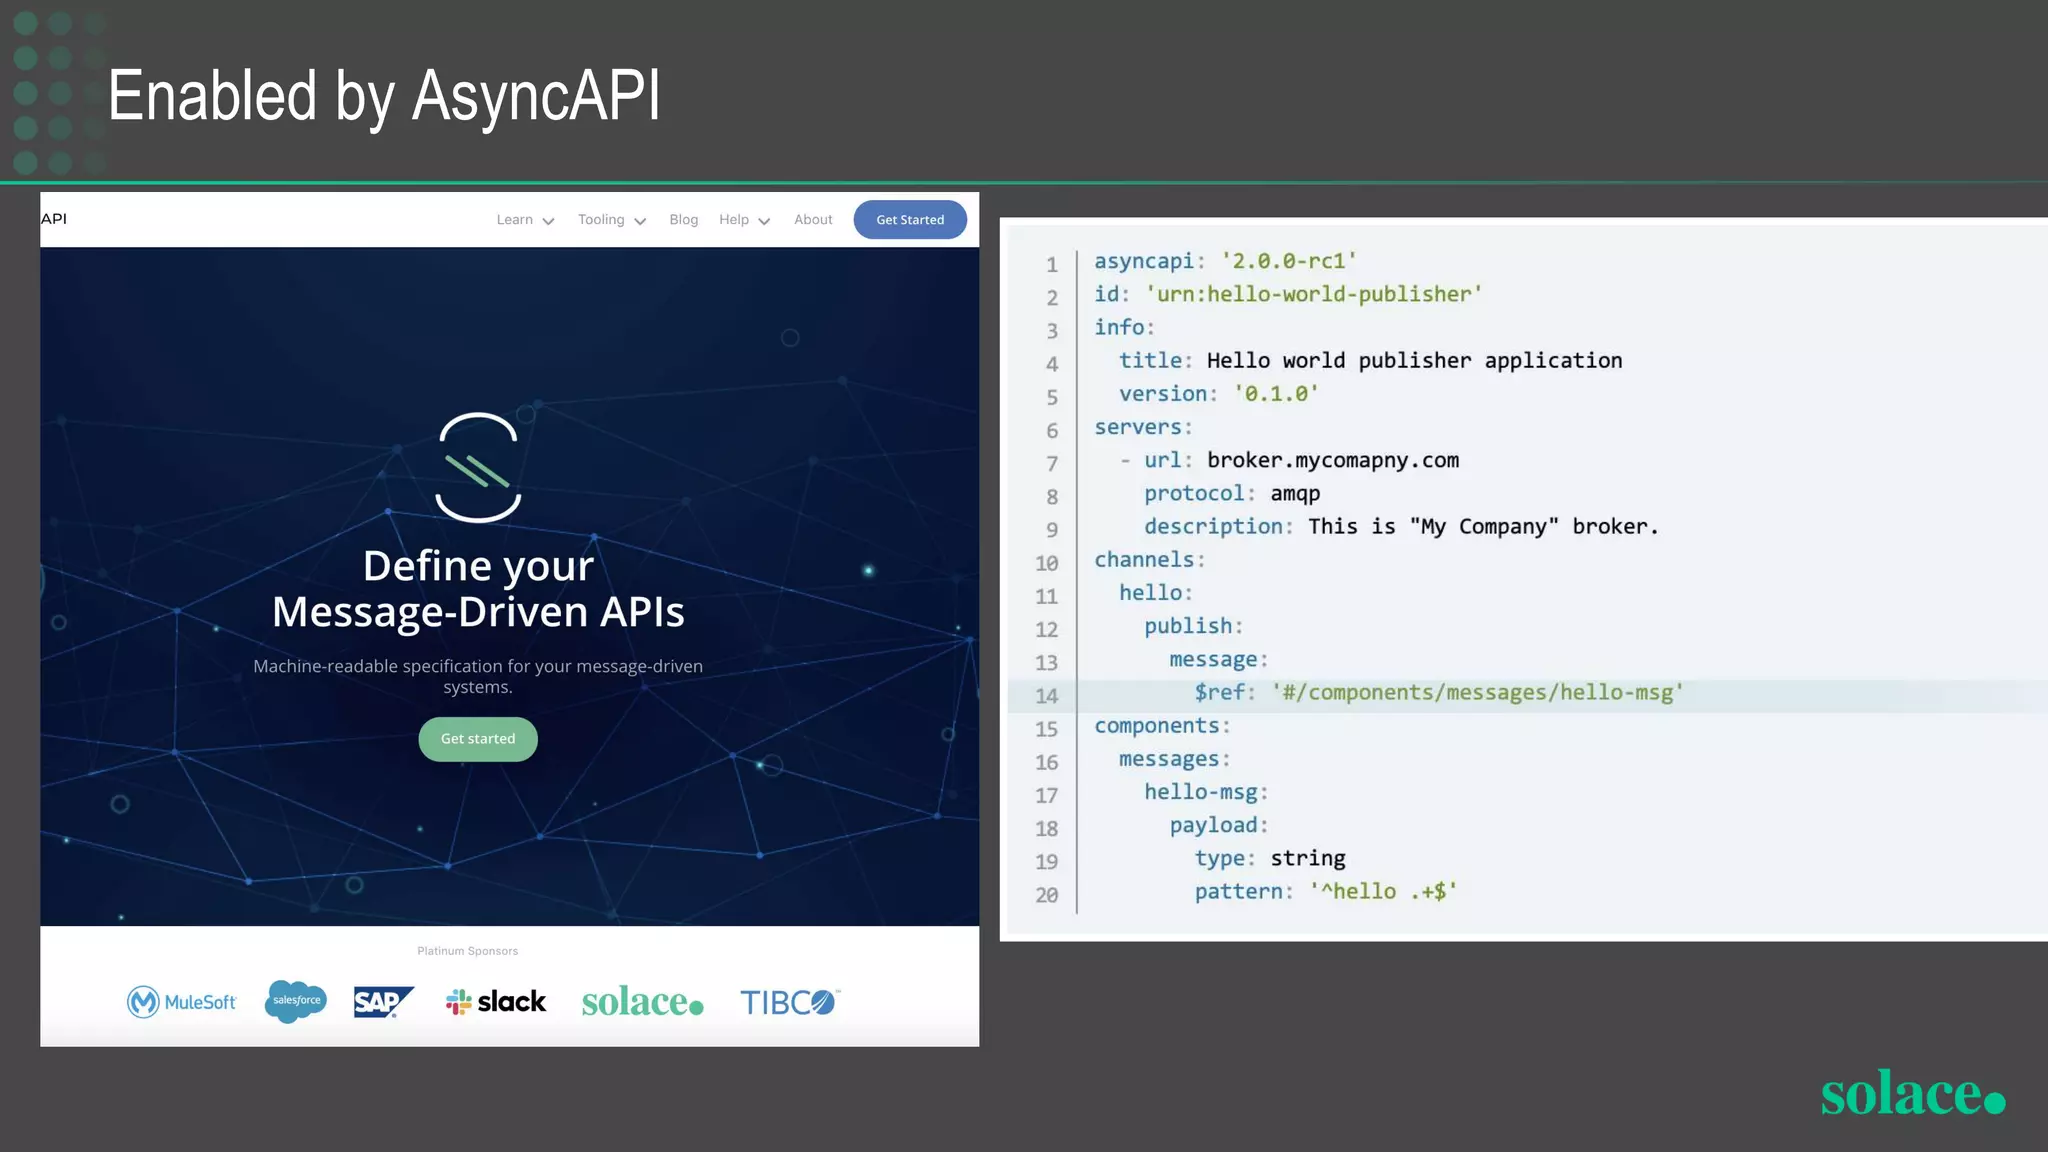The image size is (2048, 1152).
Task: Open the Help dropdown menu
Action: 744,220
